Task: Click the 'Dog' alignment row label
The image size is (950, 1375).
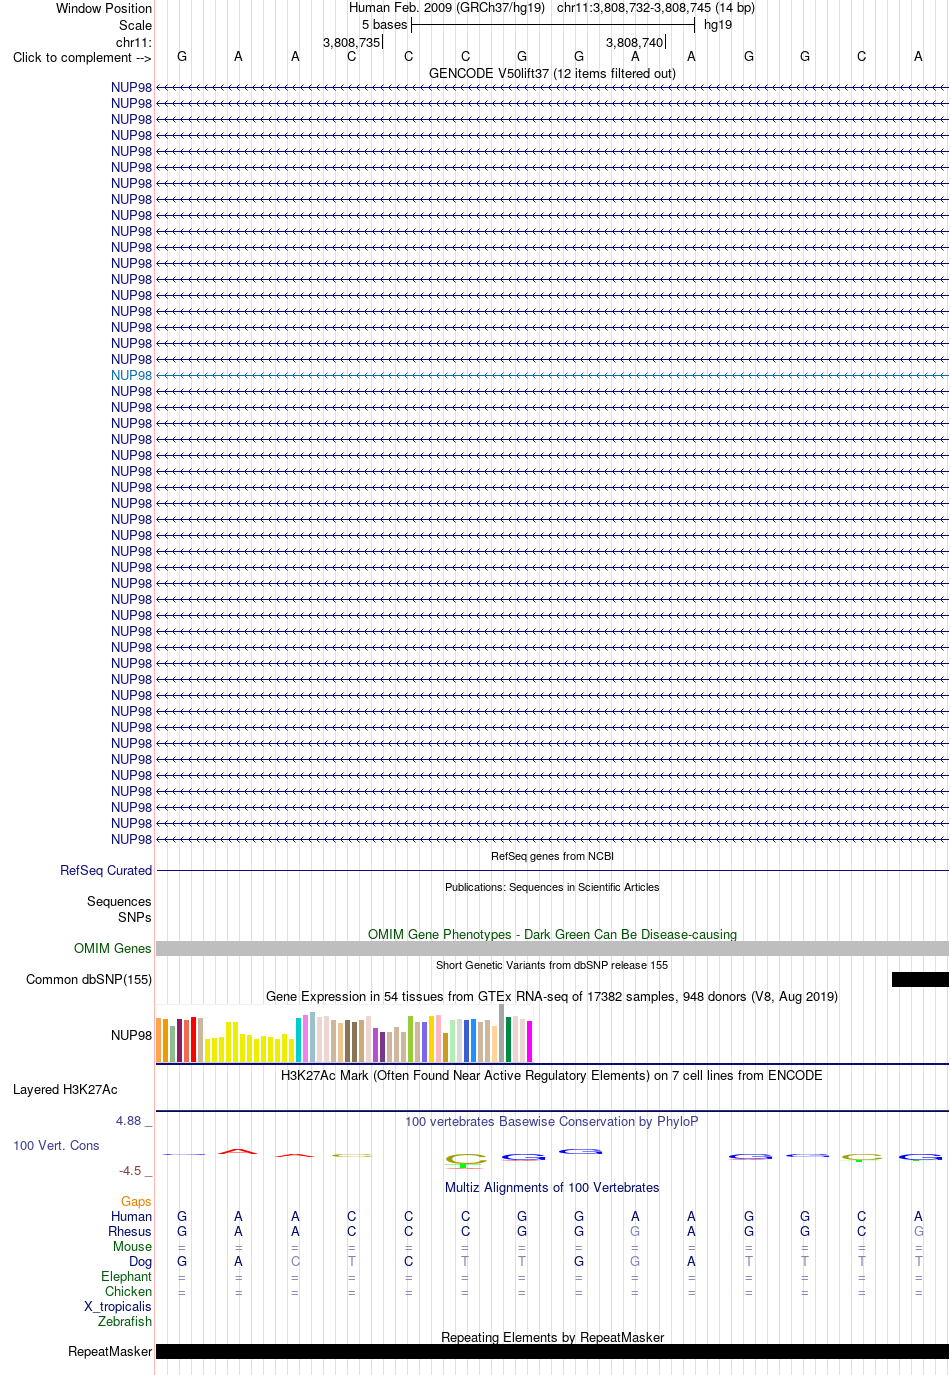Action: coord(140,1261)
